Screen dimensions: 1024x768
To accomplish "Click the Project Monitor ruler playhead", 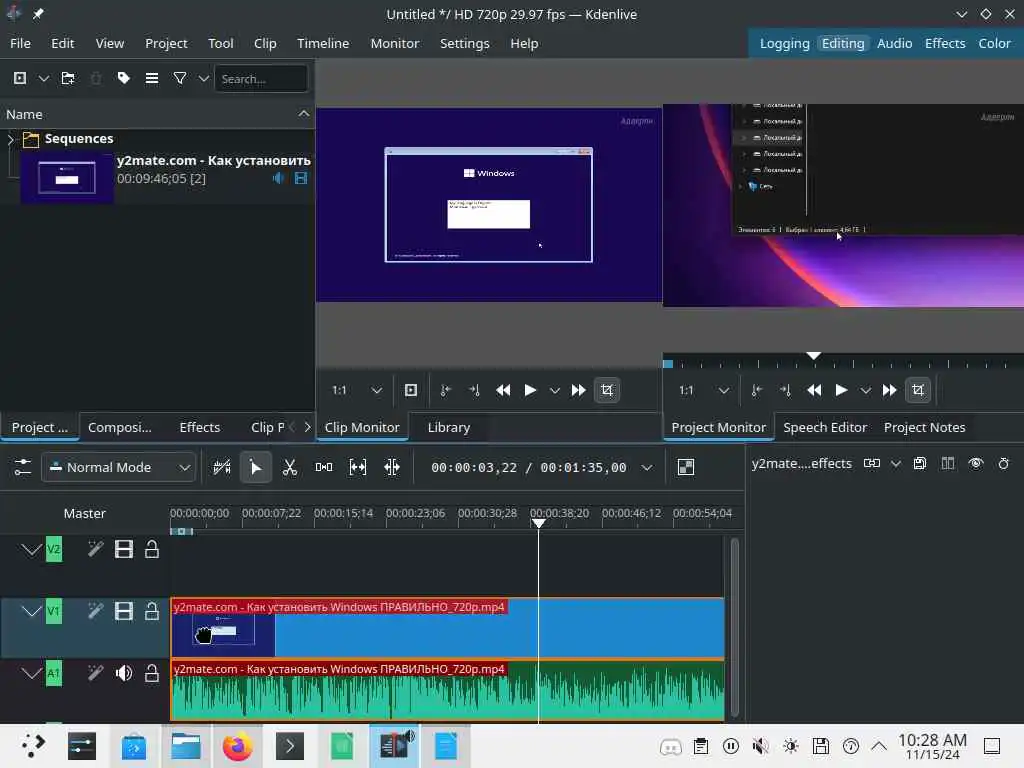I will point(814,356).
